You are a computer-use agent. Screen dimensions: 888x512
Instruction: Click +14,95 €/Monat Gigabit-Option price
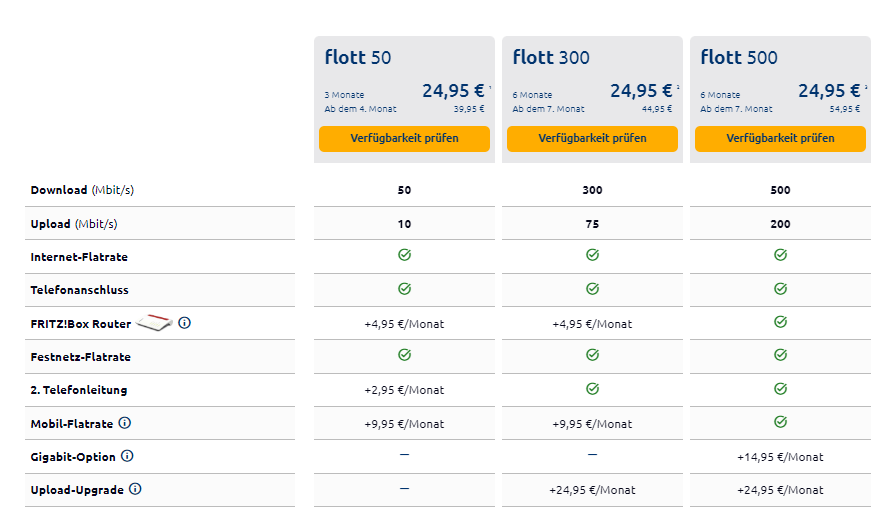(780, 457)
